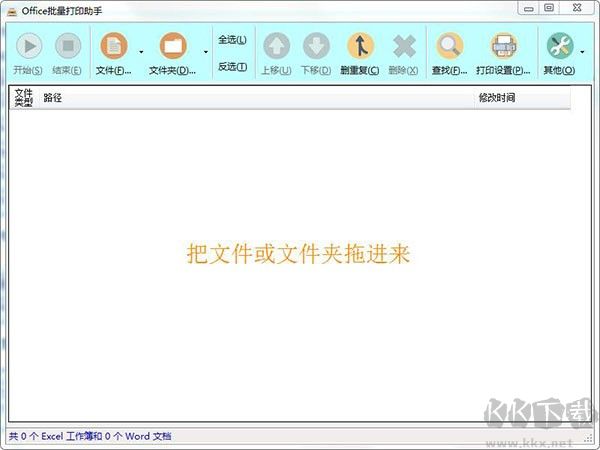Move item up with 上移(U) icon
600x450 pixels.
[276, 46]
